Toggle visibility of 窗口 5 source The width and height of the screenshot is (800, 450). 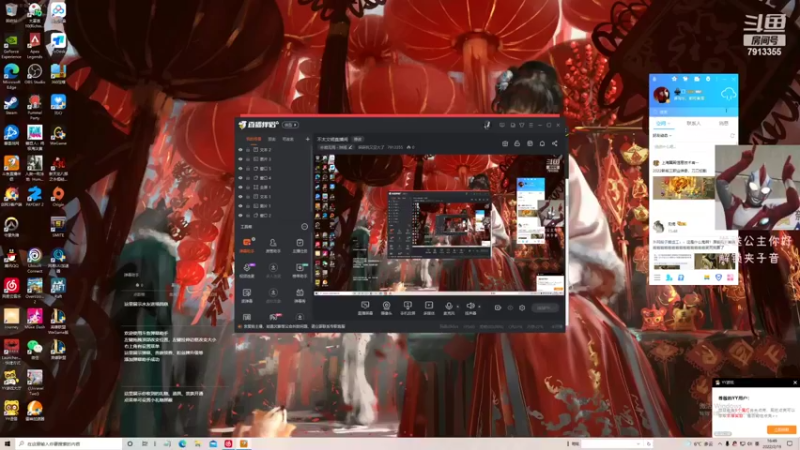240,168
